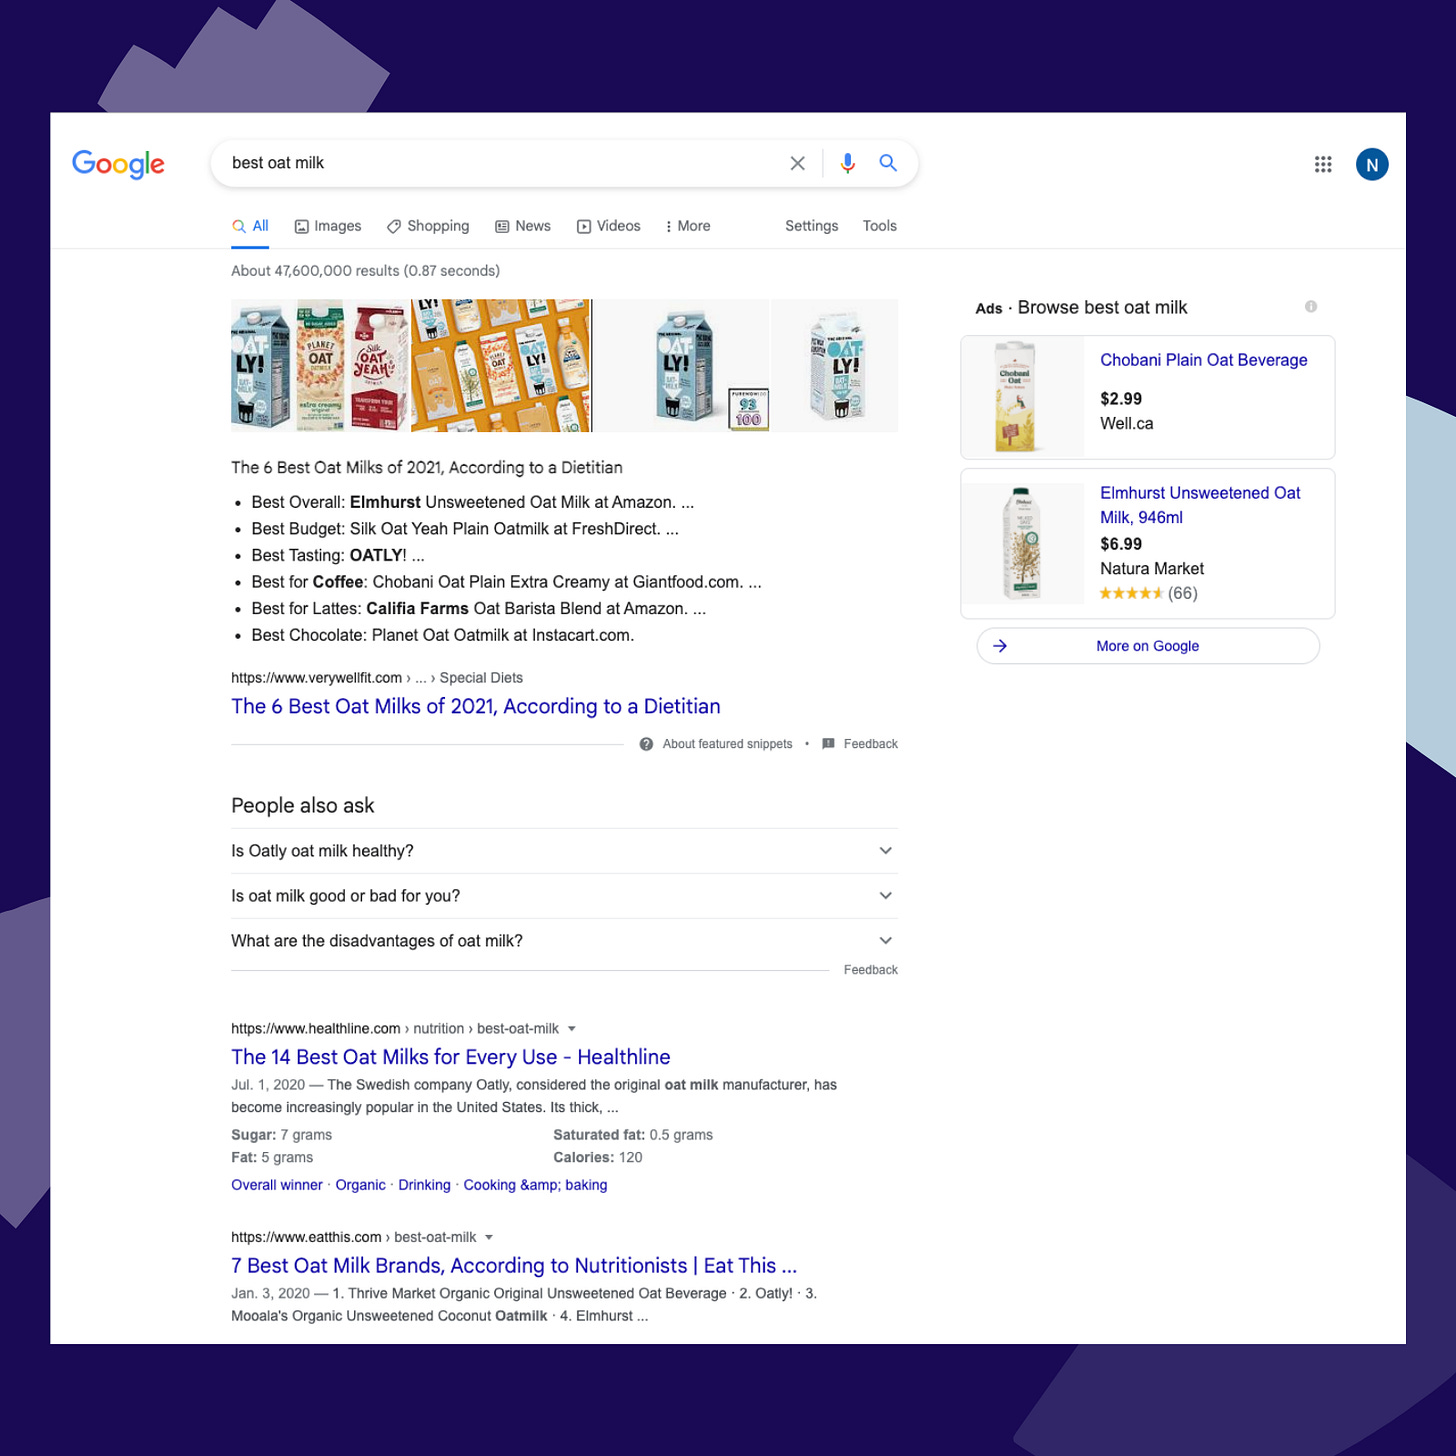Select the All tab
The width and height of the screenshot is (1456, 1456).
coord(250,226)
